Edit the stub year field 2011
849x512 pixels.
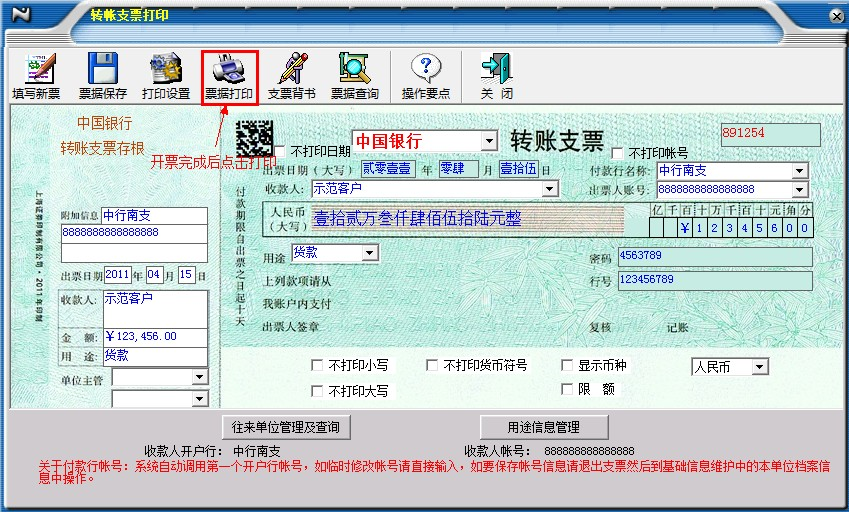(x=117, y=274)
